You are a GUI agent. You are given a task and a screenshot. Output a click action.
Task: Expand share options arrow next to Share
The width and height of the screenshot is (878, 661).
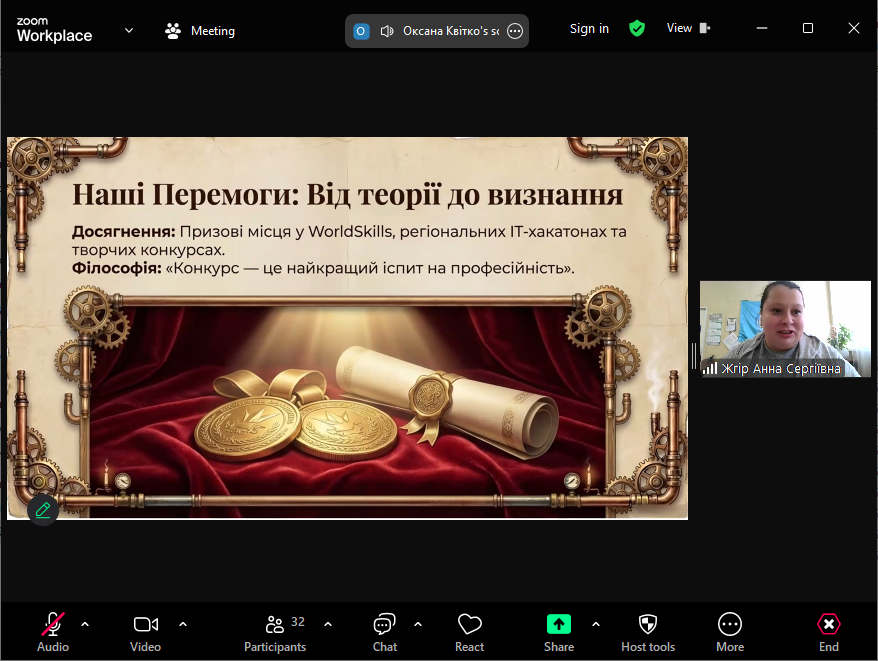point(596,624)
